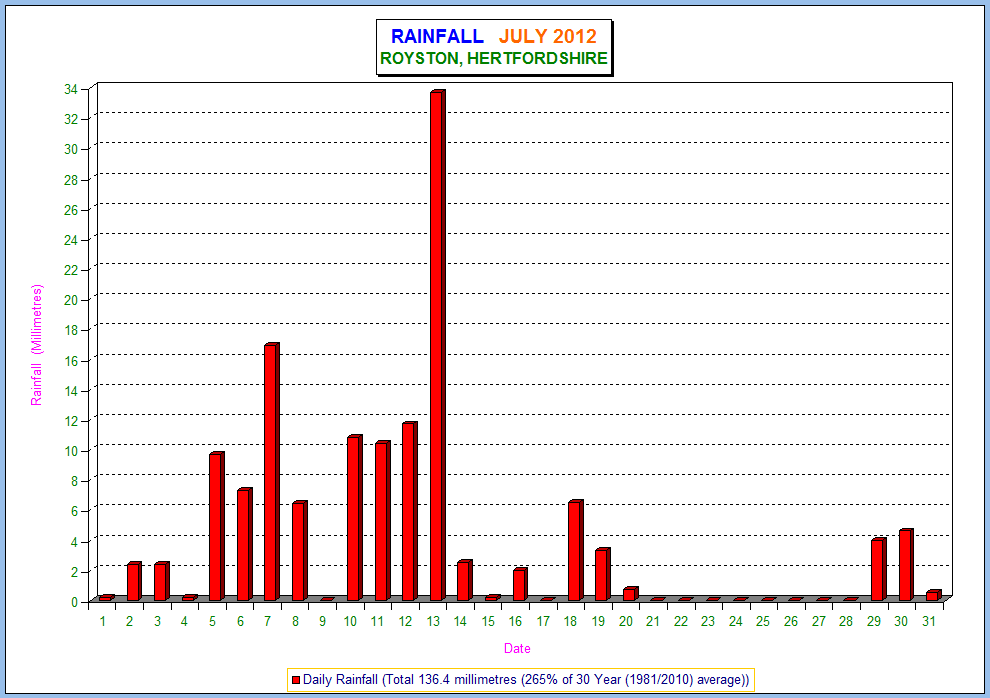This screenshot has width=990, height=698.
Task: Click the y-axis label 10
Action: click(x=71, y=451)
